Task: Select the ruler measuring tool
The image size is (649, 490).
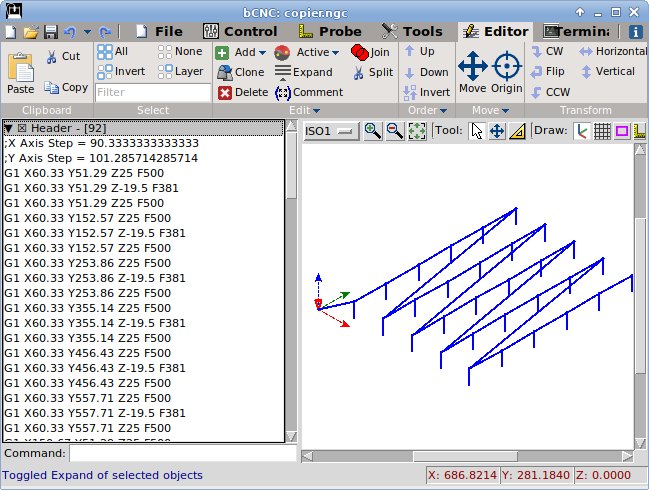Action: point(517,131)
